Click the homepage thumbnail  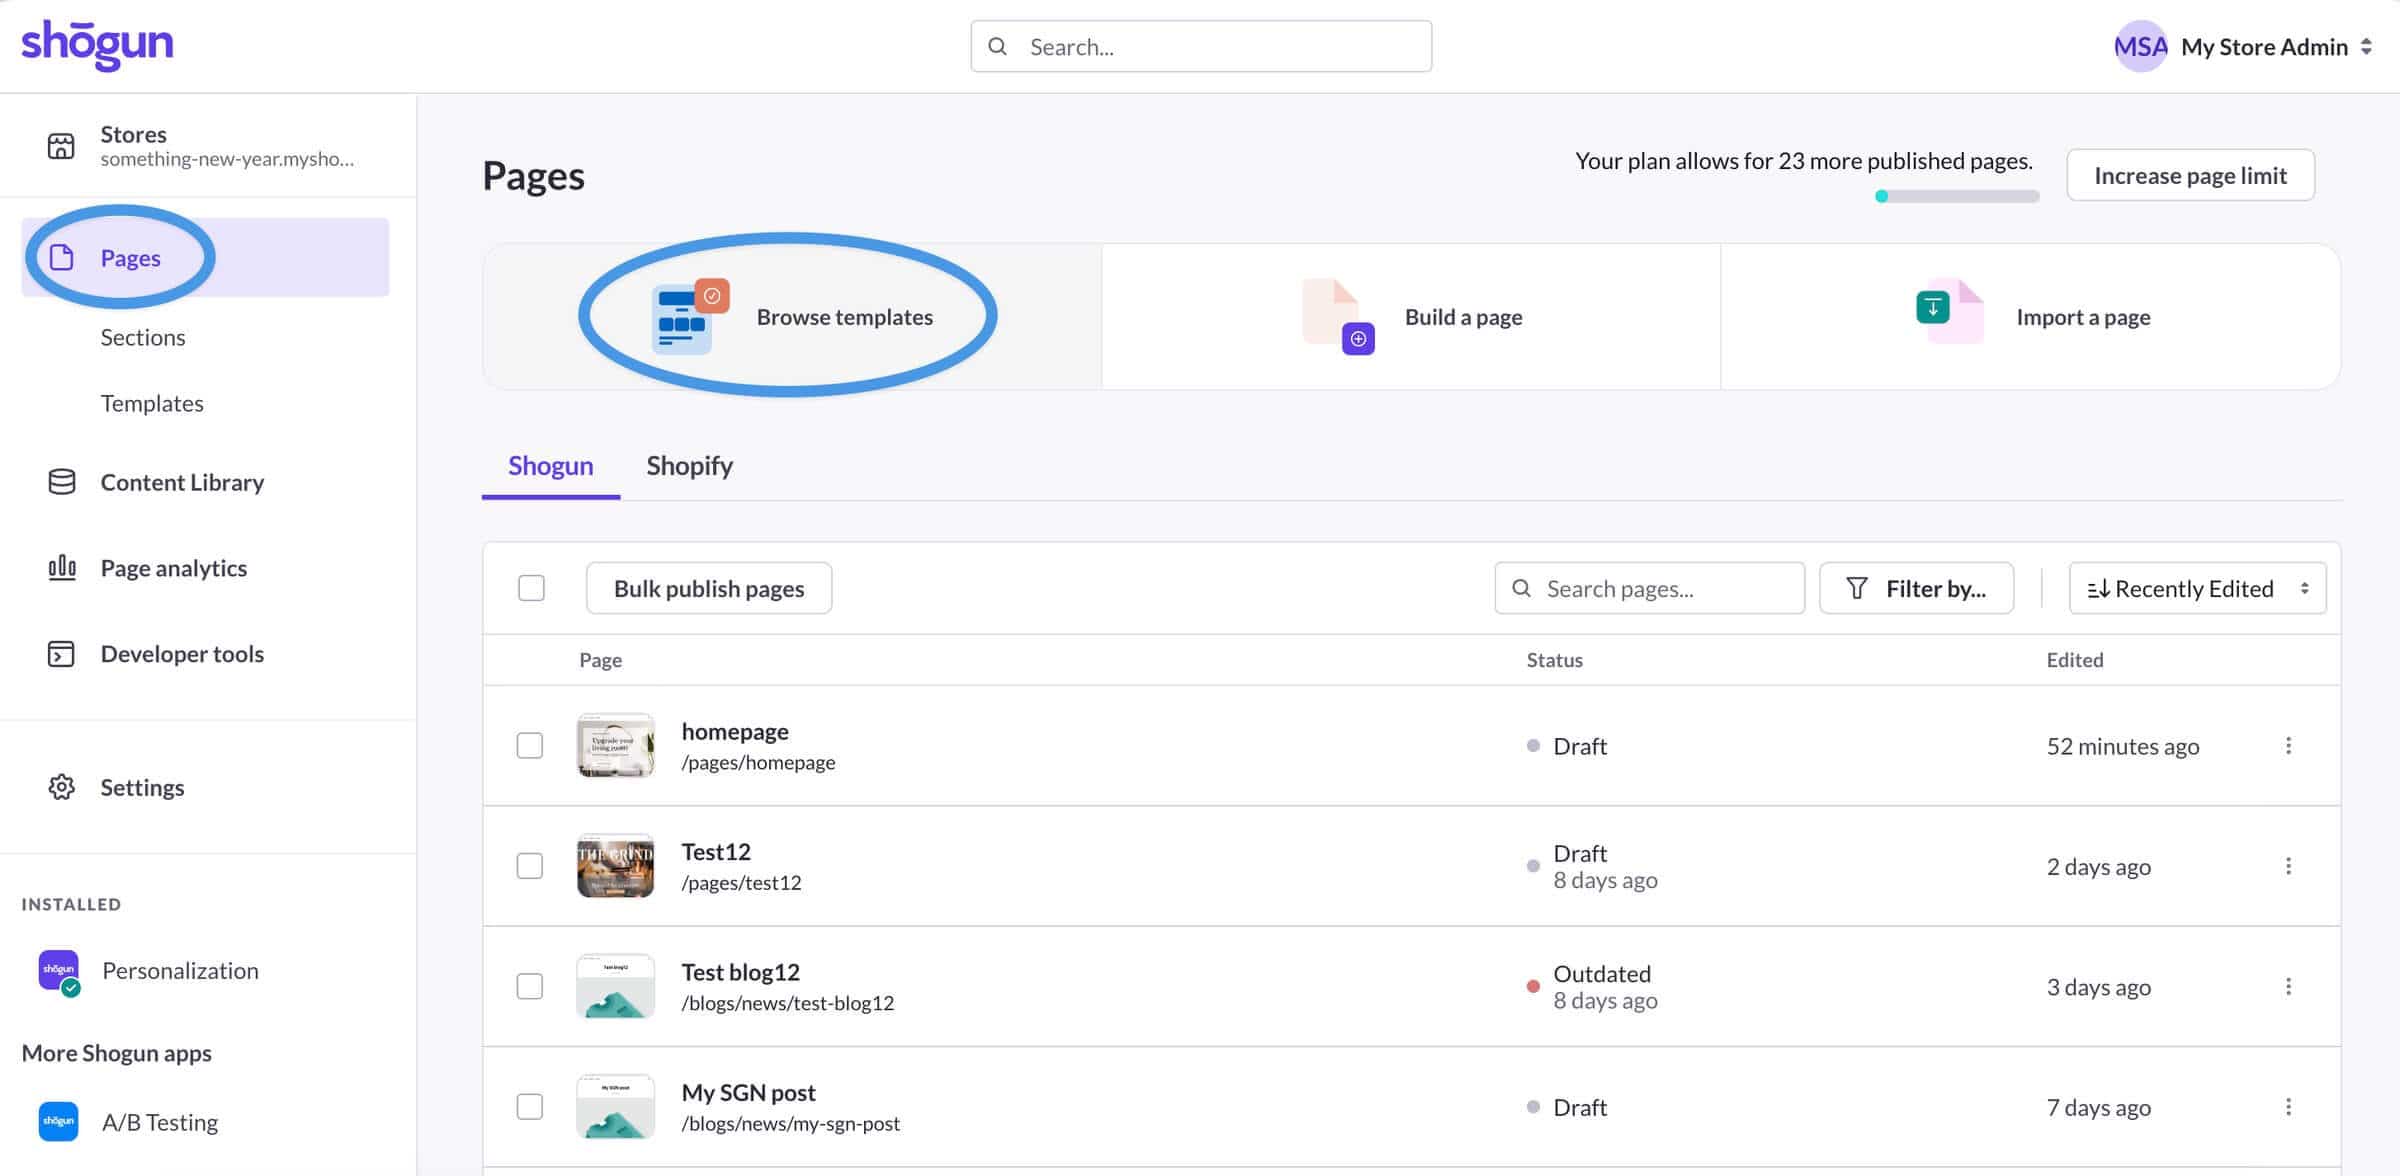pyautogui.click(x=616, y=745)
